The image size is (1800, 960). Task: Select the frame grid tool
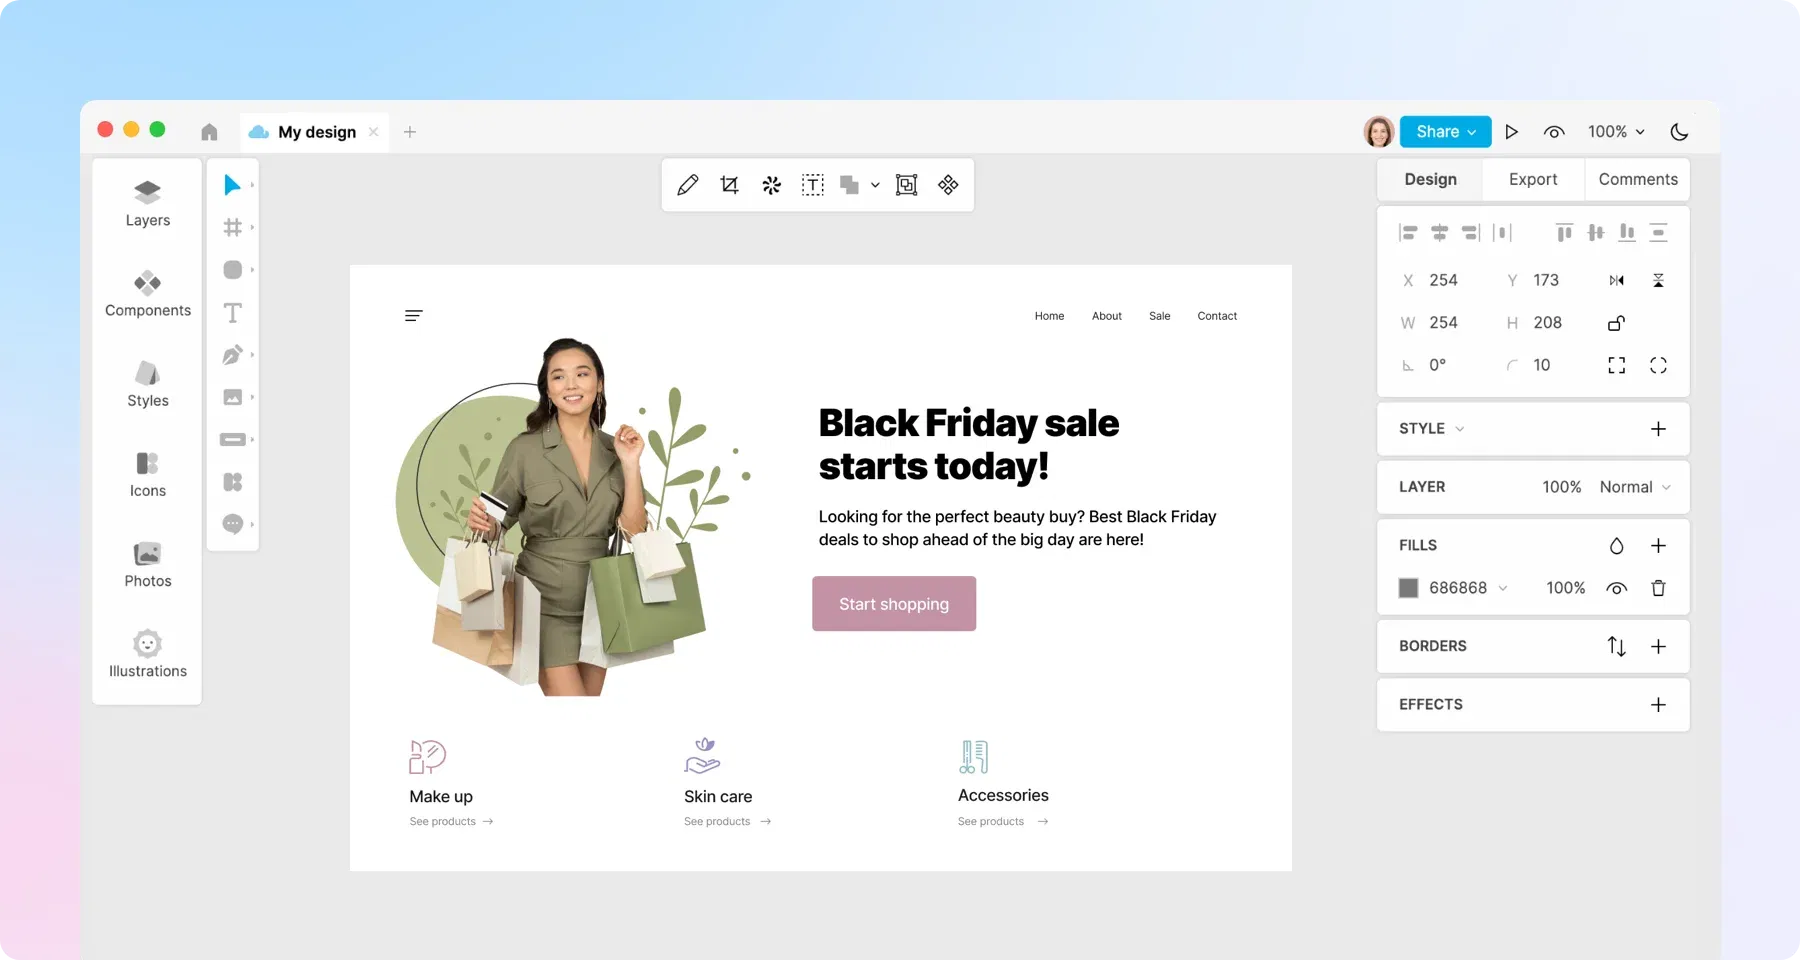pos(232,228)
